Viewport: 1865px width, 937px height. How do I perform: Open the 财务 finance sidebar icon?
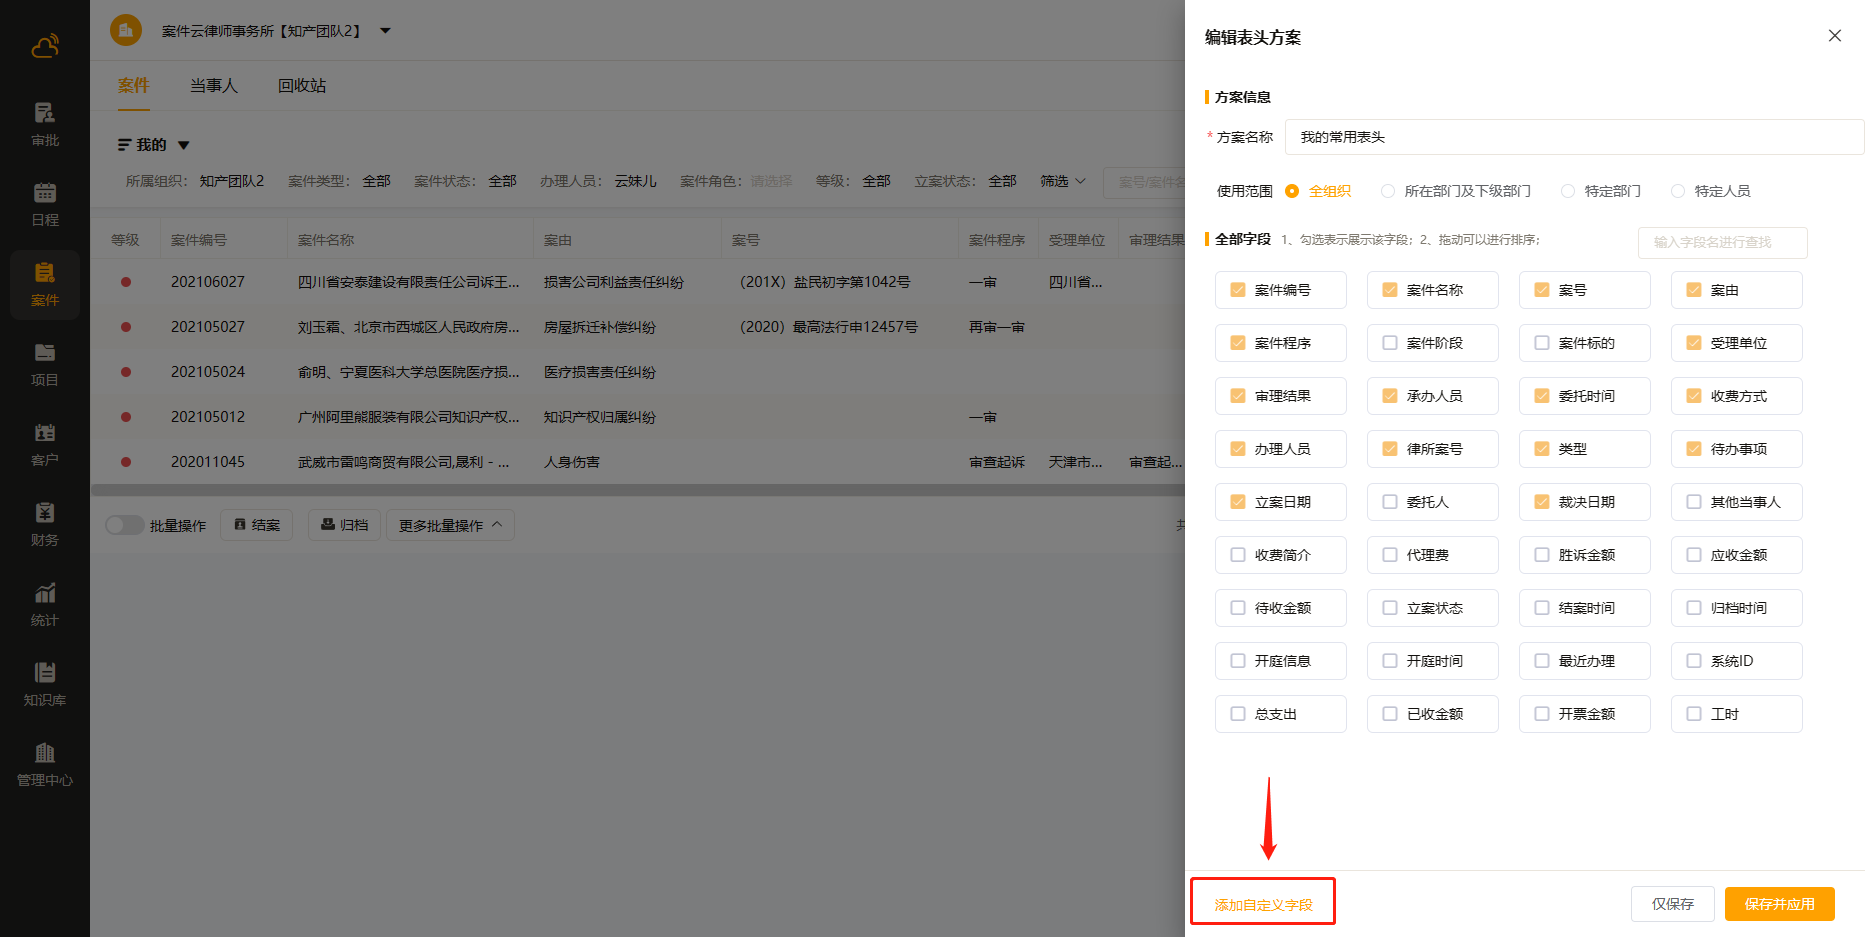(x=44, y=524)
